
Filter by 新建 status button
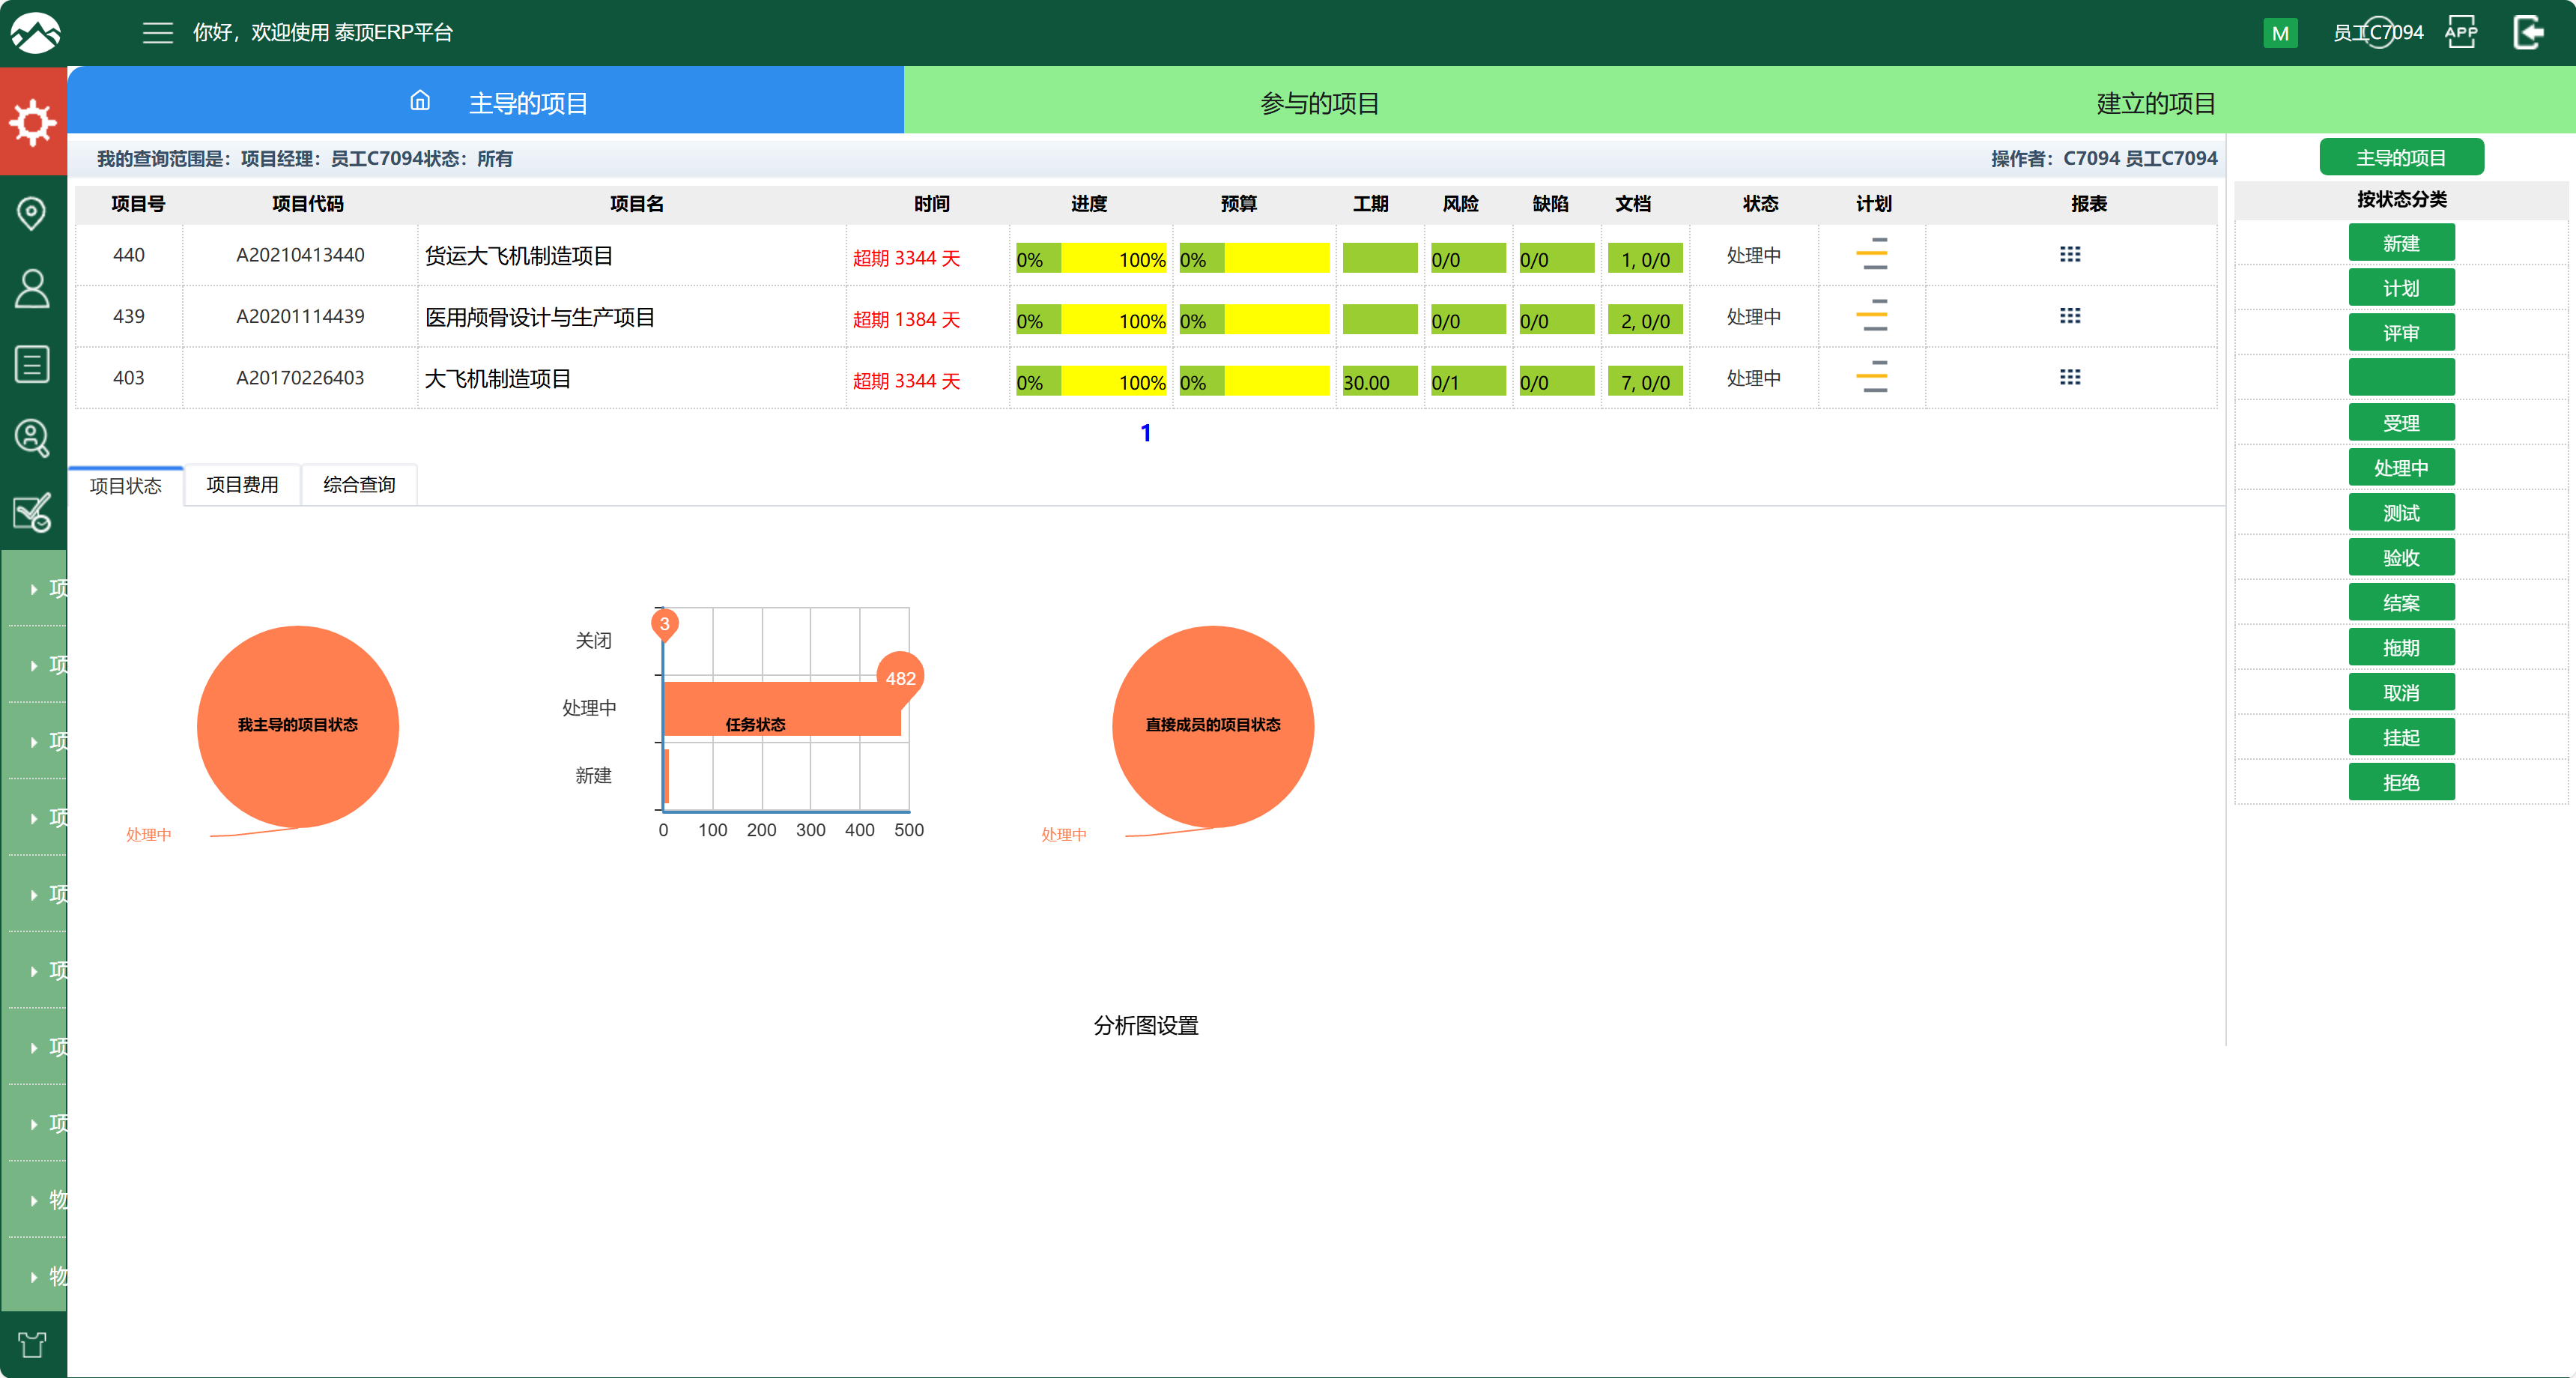point(2401,243)
